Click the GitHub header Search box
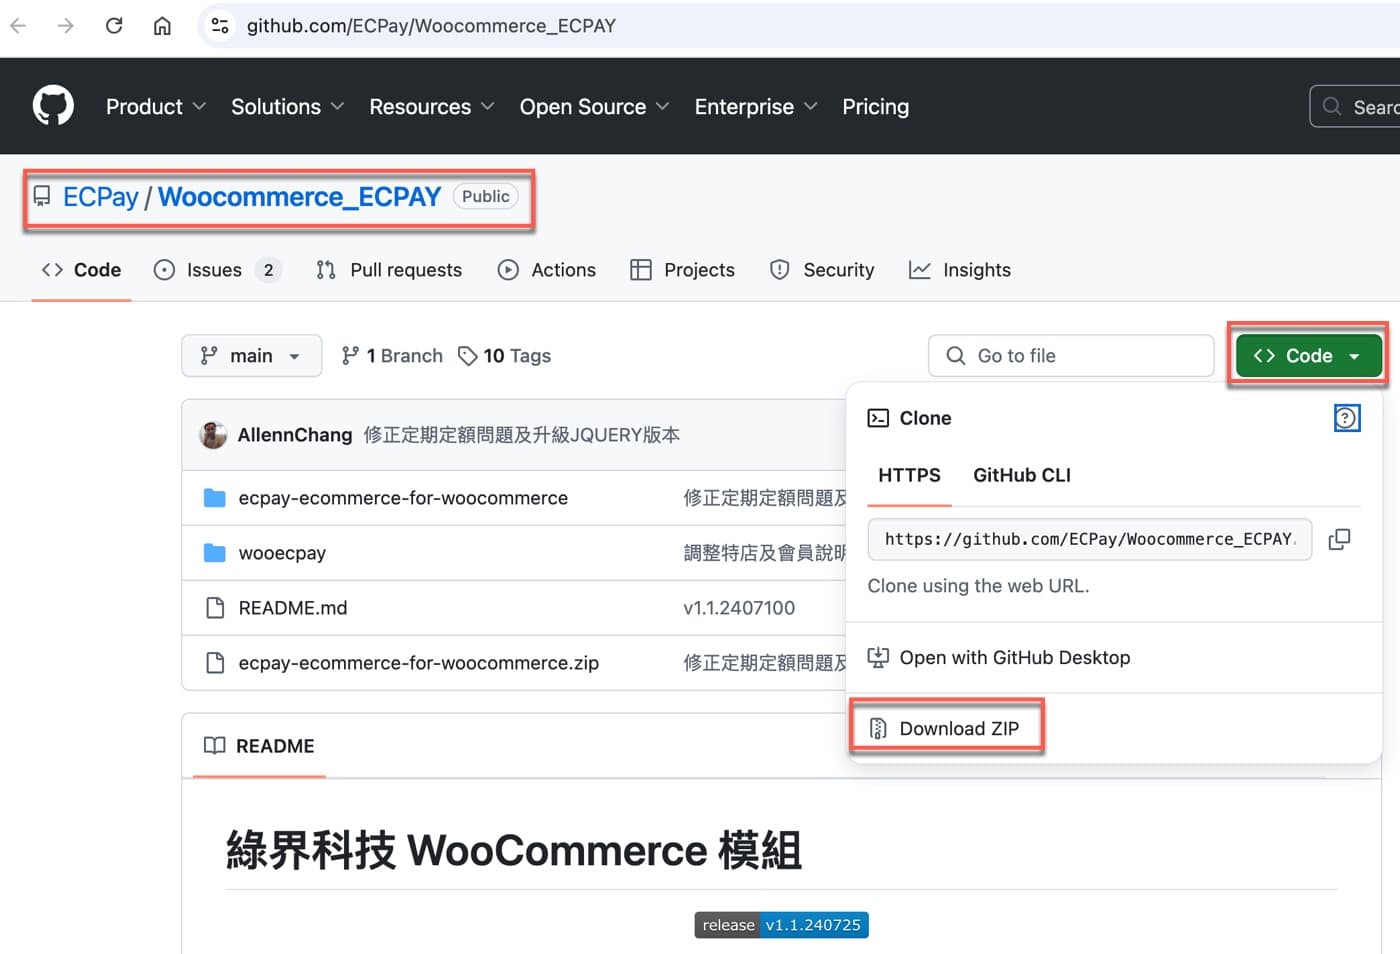Image resolution: width=1400 pixels, height=954 pixels. click(1355, 106)
